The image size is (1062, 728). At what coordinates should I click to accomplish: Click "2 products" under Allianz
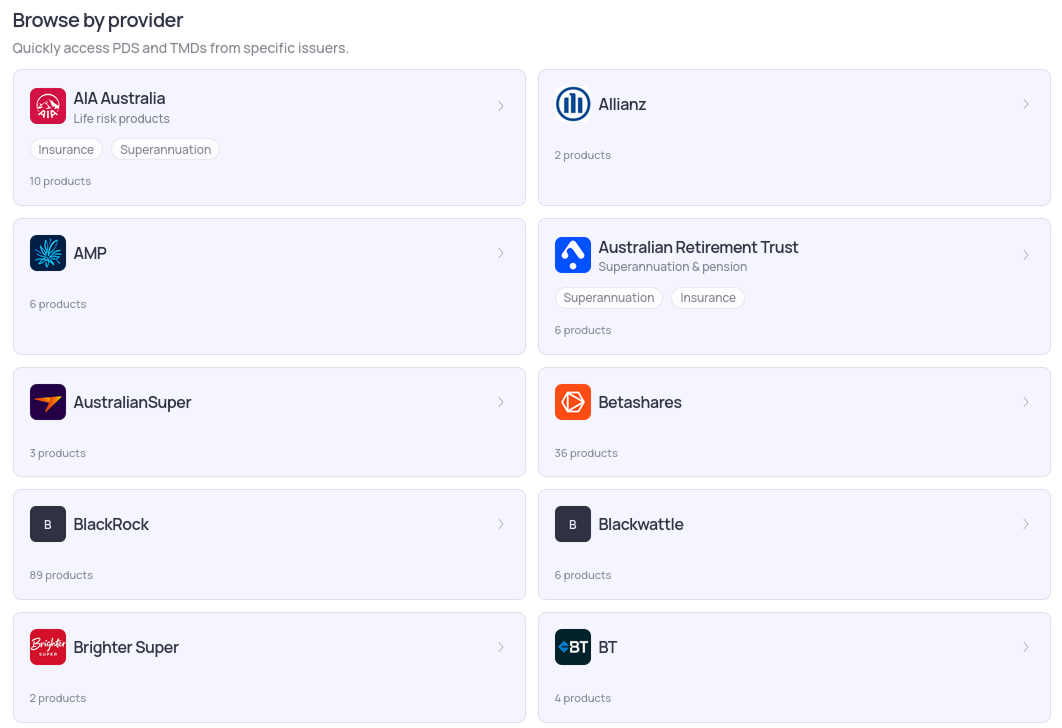(x=582, y=155)
